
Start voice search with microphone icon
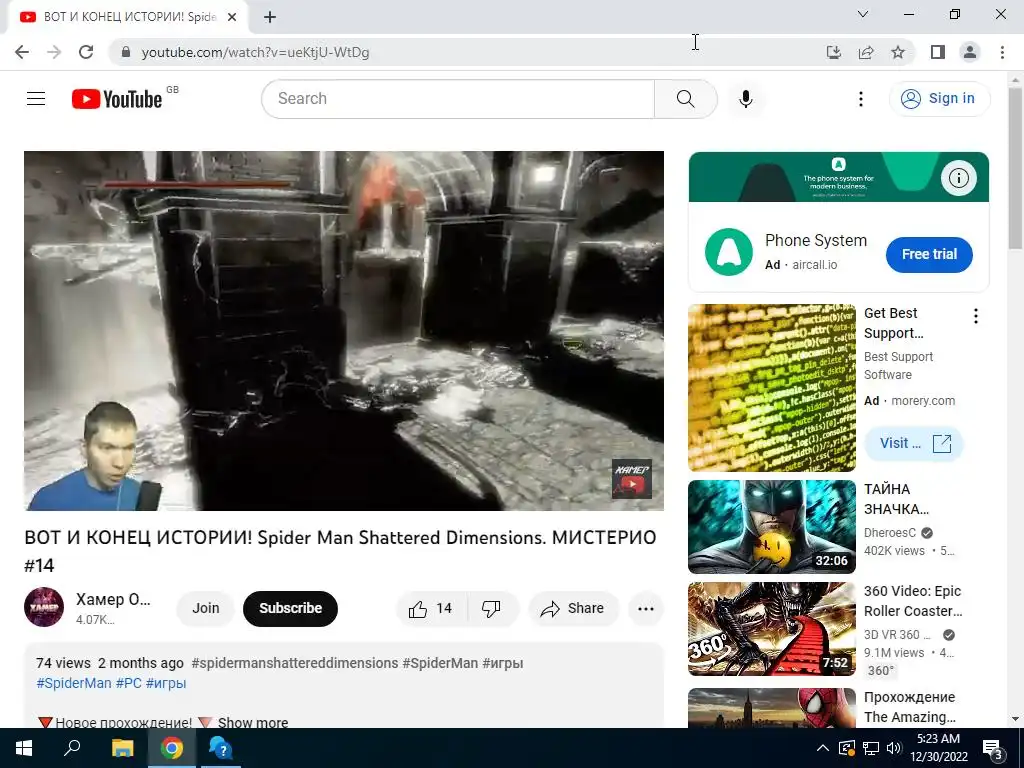pos(745,99)
